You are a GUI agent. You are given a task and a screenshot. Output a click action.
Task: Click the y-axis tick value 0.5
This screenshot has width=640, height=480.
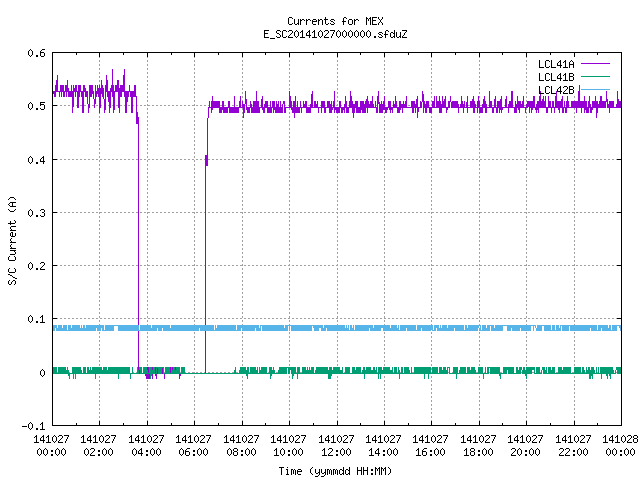coord(36,106)
